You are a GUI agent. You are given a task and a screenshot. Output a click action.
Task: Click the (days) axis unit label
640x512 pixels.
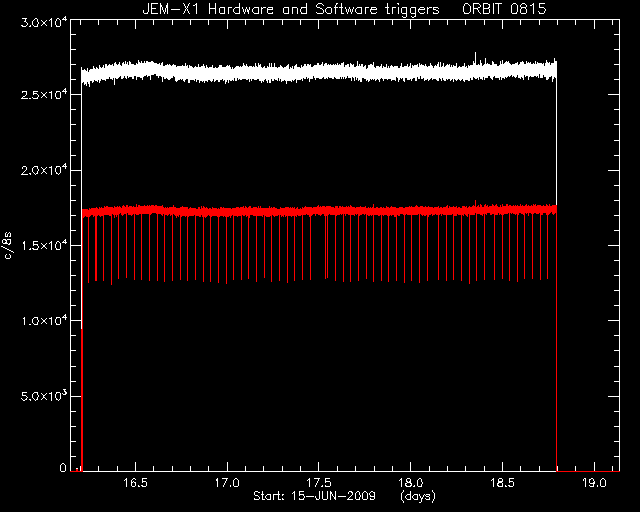418,496
